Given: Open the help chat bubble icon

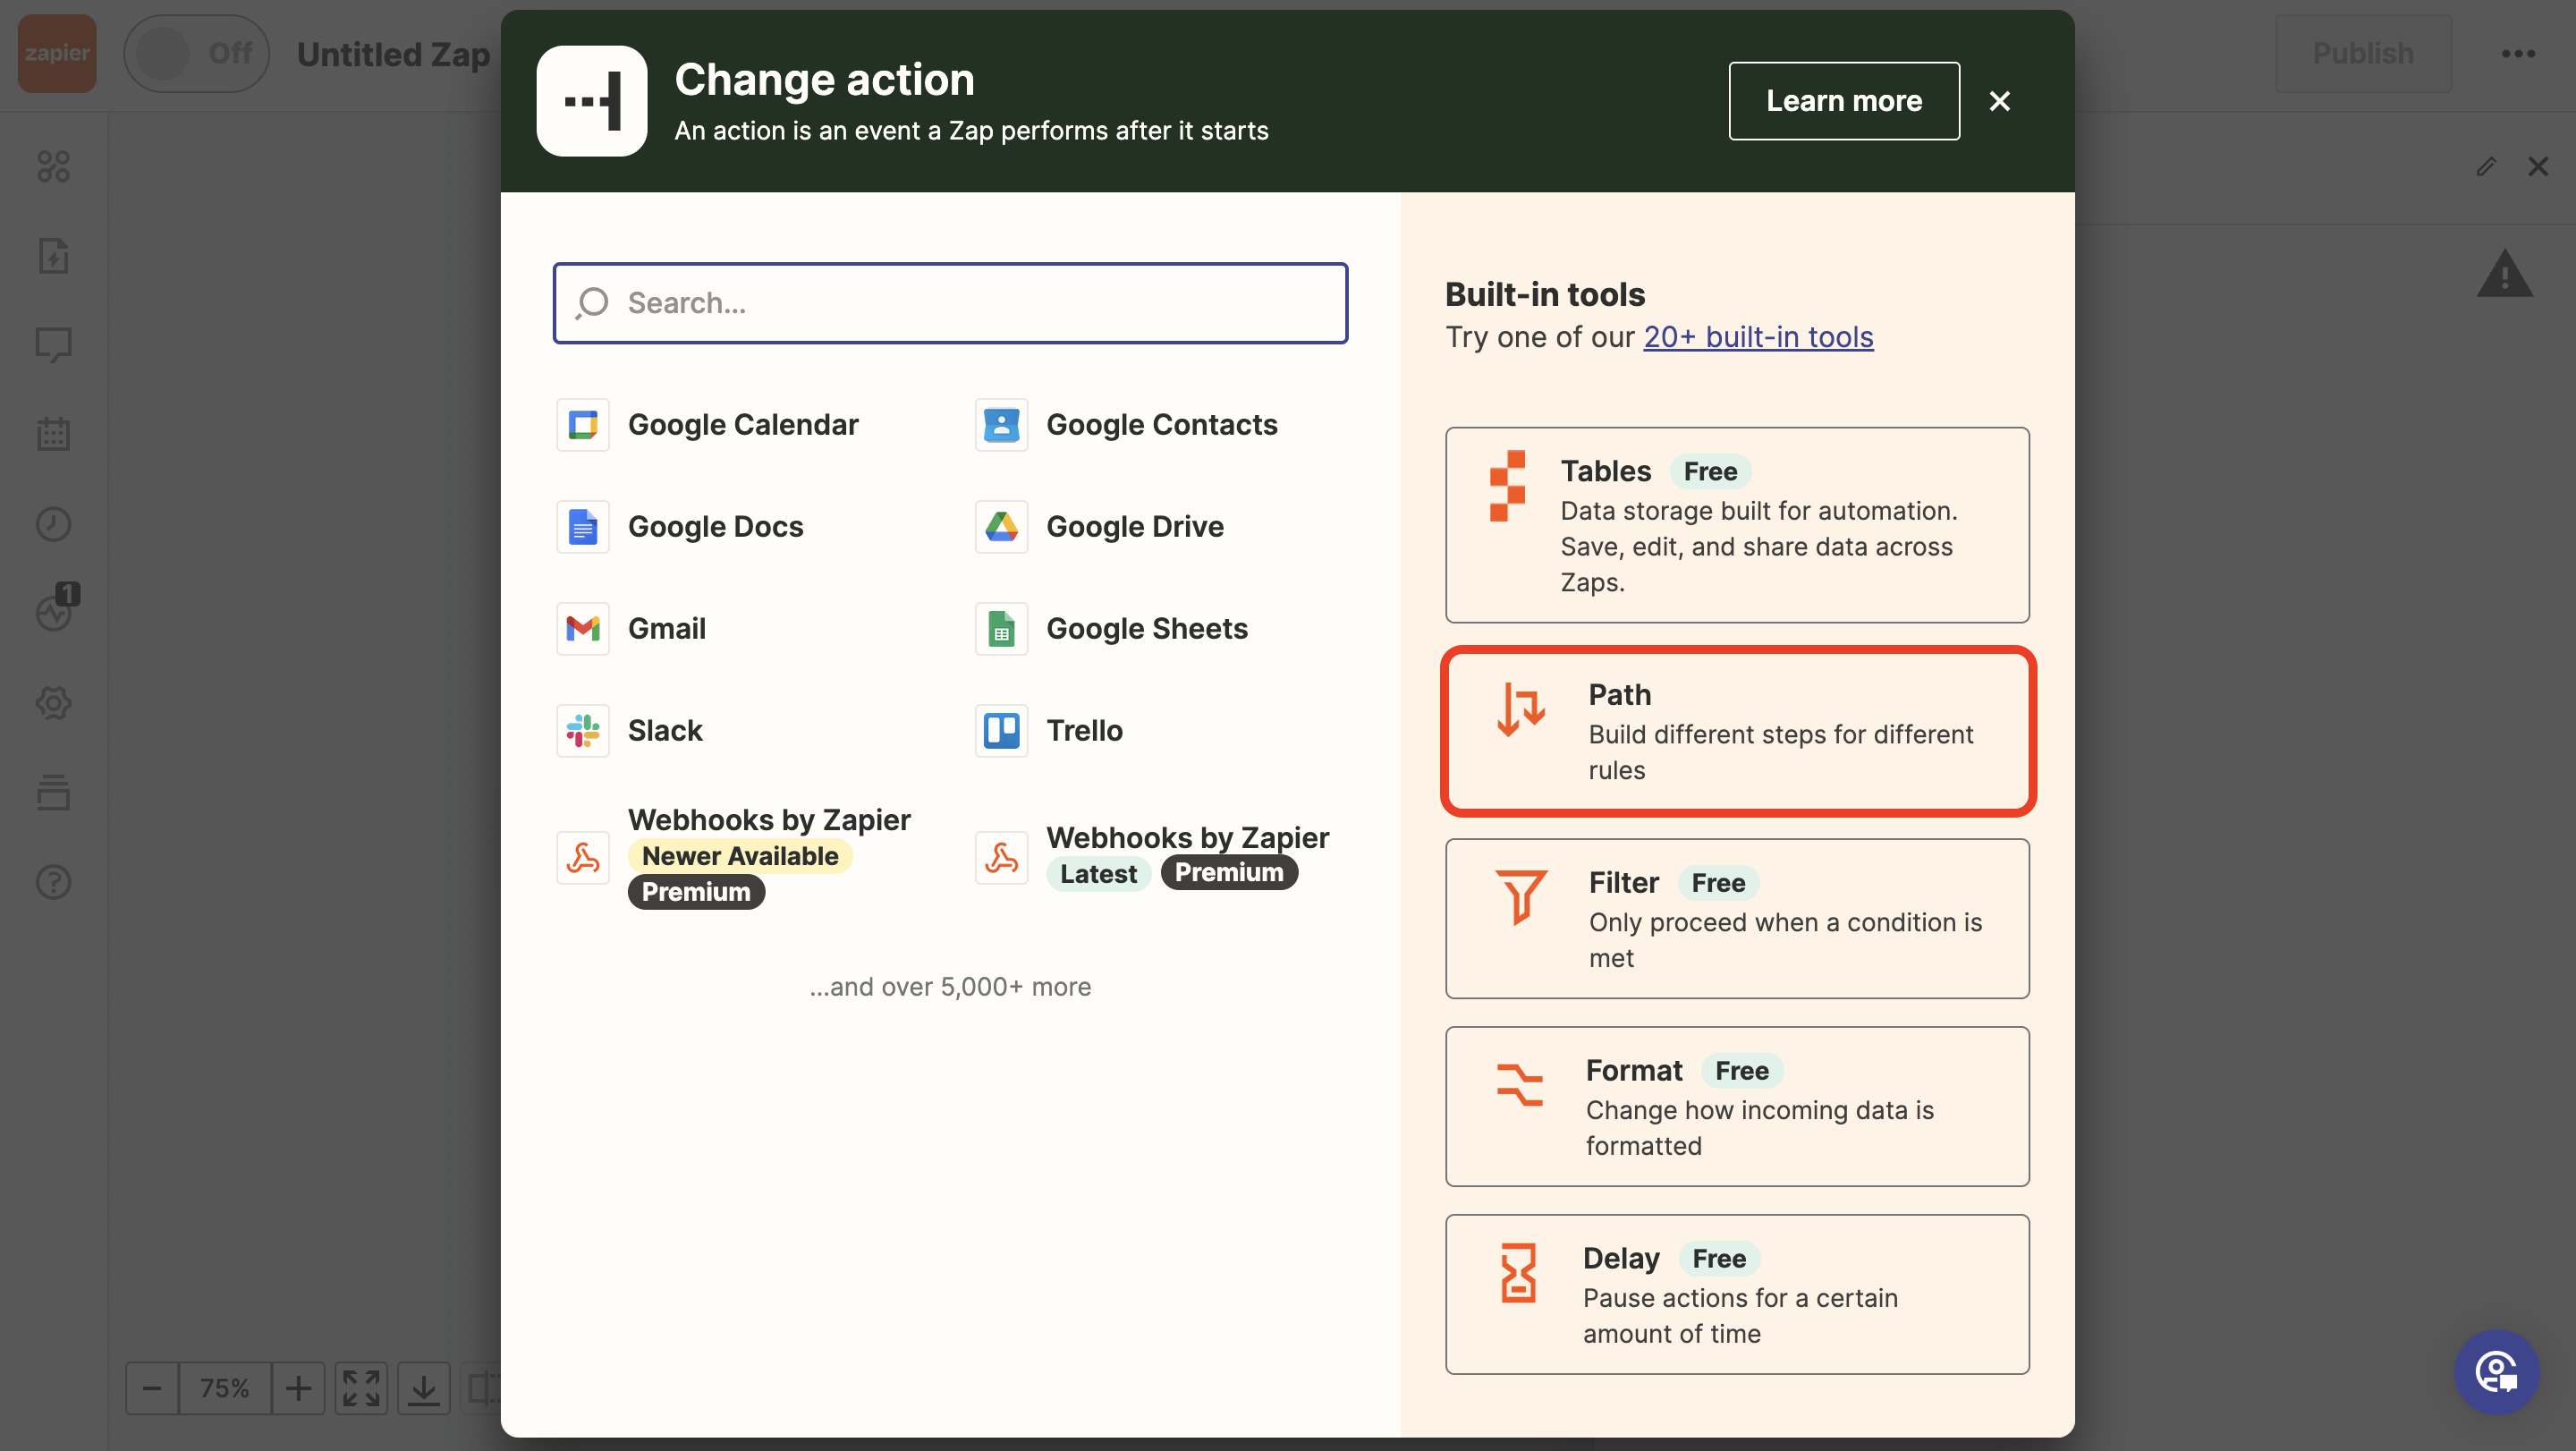Looking at the screenshot, I should (2496, 1371).
